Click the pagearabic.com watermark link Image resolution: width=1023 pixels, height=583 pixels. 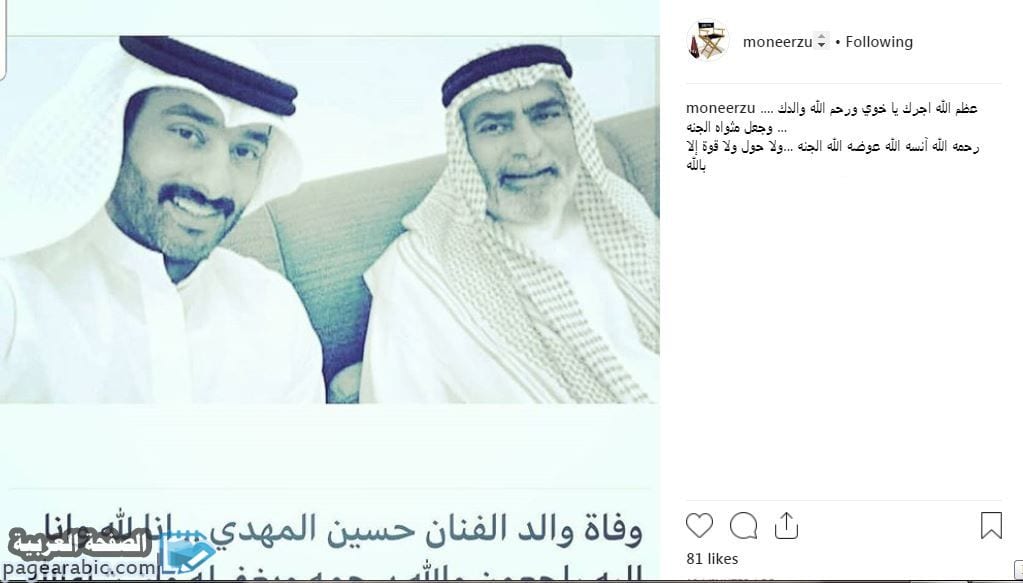click(78, 567)
